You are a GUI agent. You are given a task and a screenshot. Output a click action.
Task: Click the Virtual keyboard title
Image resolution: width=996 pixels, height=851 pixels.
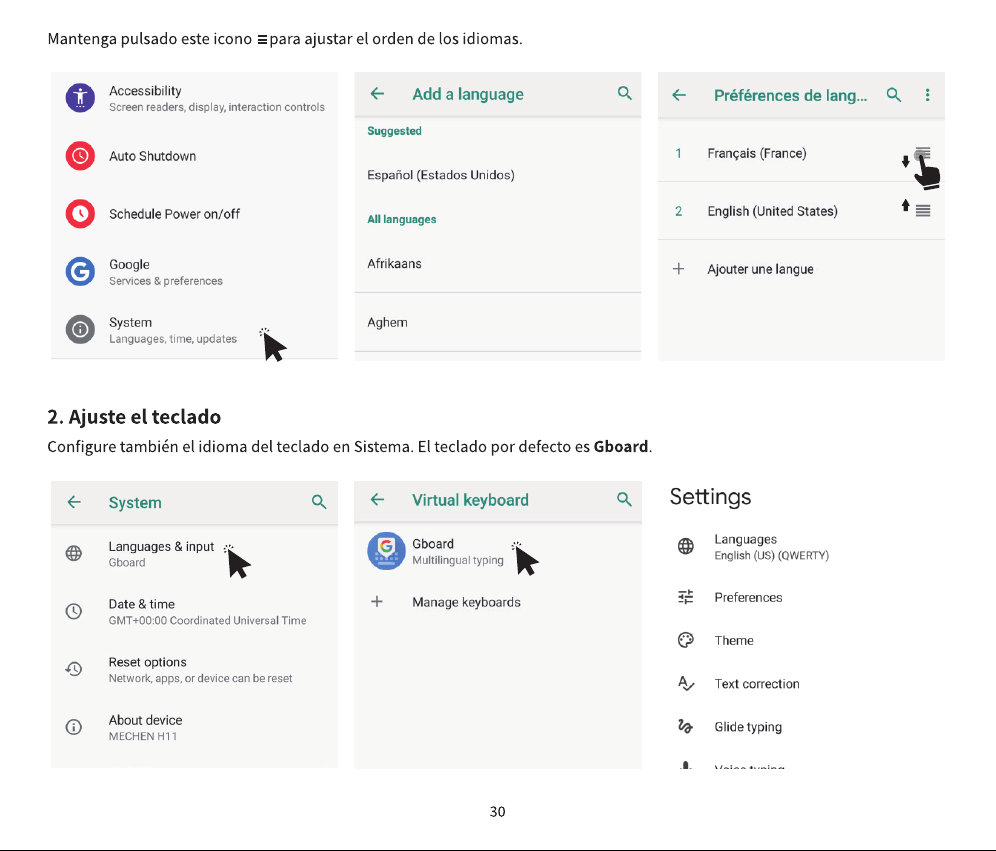[x=470, y=500]
